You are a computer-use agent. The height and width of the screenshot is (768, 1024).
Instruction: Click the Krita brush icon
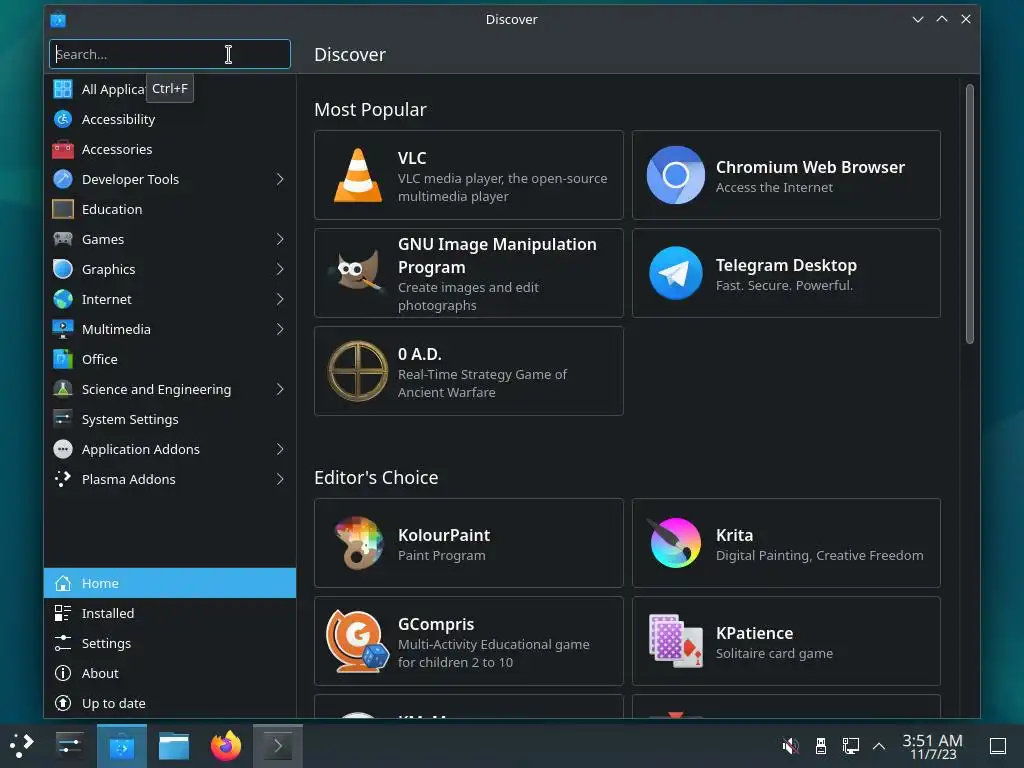coord(674,542)
